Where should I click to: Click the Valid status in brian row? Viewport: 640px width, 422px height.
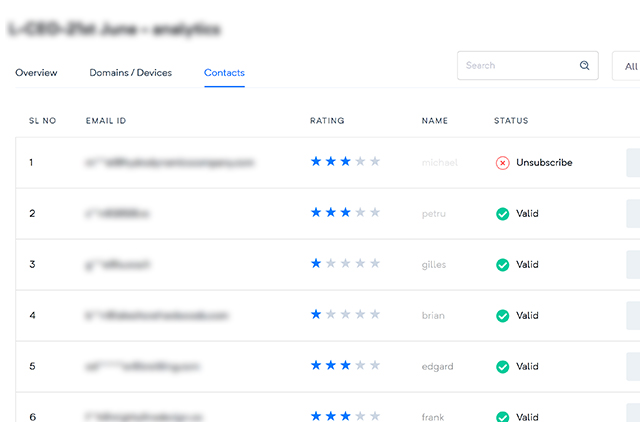coord(527,315)
